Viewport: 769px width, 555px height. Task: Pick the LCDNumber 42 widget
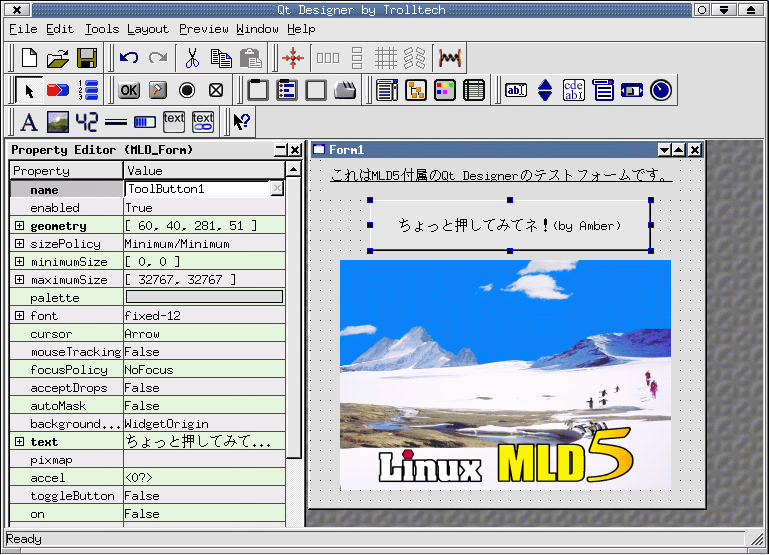tap(87, 122)
